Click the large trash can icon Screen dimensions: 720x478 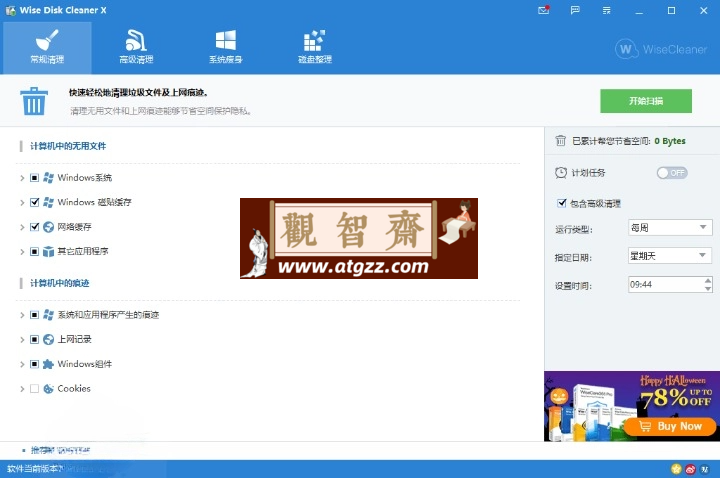pos(34,101)
